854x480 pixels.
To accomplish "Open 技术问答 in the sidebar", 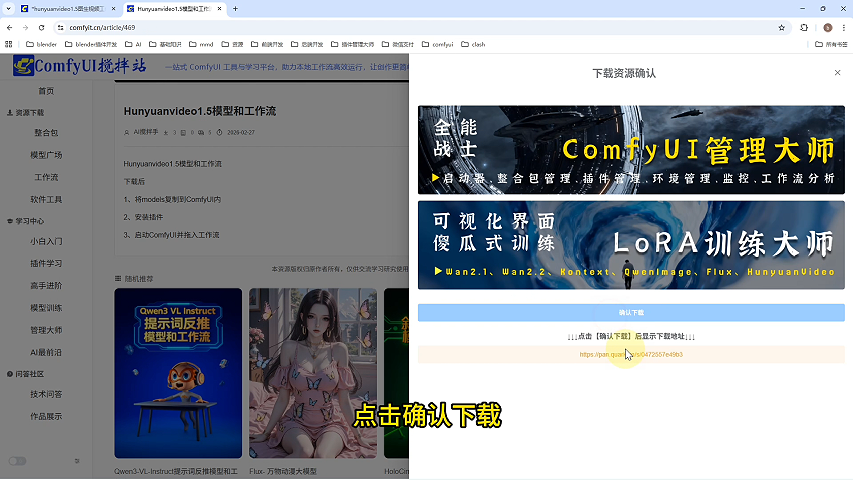I will point(46,394).
